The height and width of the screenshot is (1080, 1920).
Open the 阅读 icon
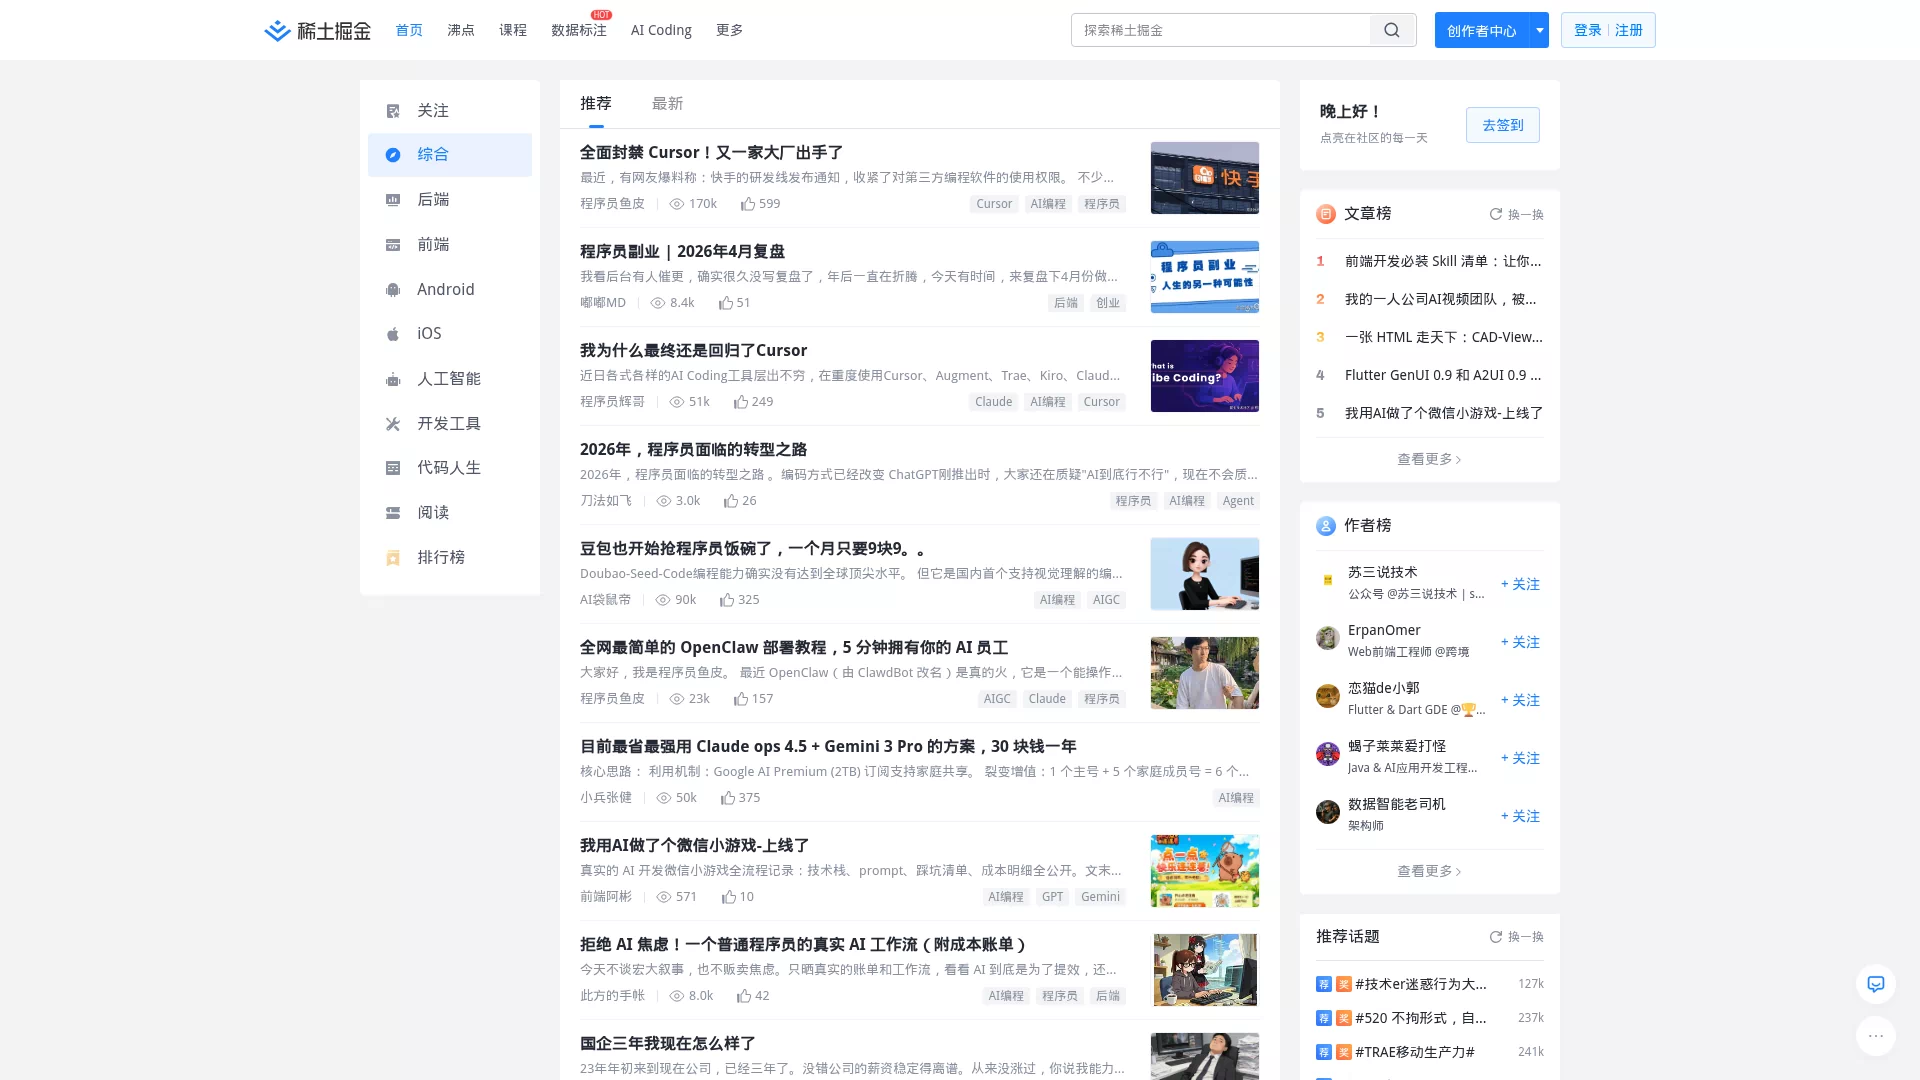pyautogui.click(x=393, y=513)
